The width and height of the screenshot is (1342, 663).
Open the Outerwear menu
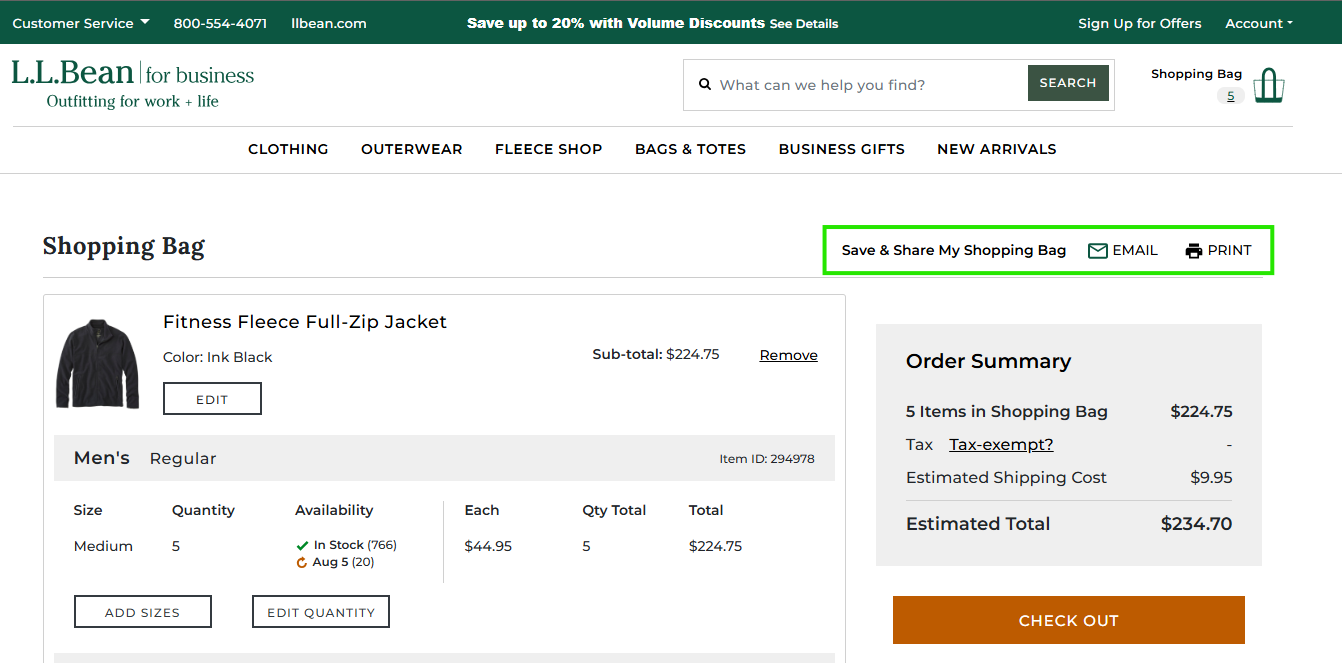[412, 149]
